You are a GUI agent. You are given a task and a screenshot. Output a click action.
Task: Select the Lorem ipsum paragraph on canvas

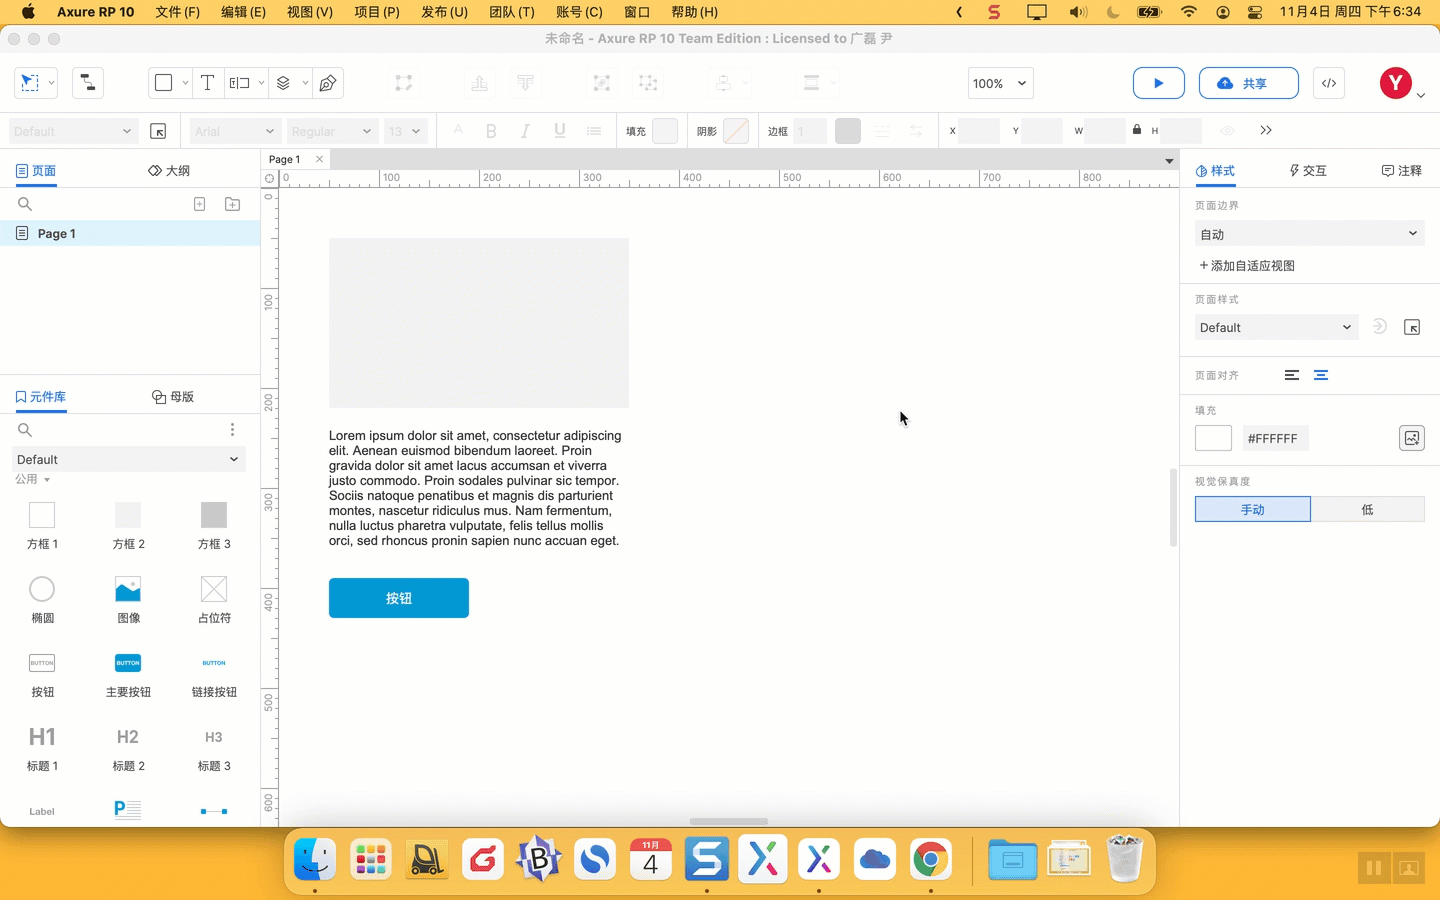click(475, 488)
